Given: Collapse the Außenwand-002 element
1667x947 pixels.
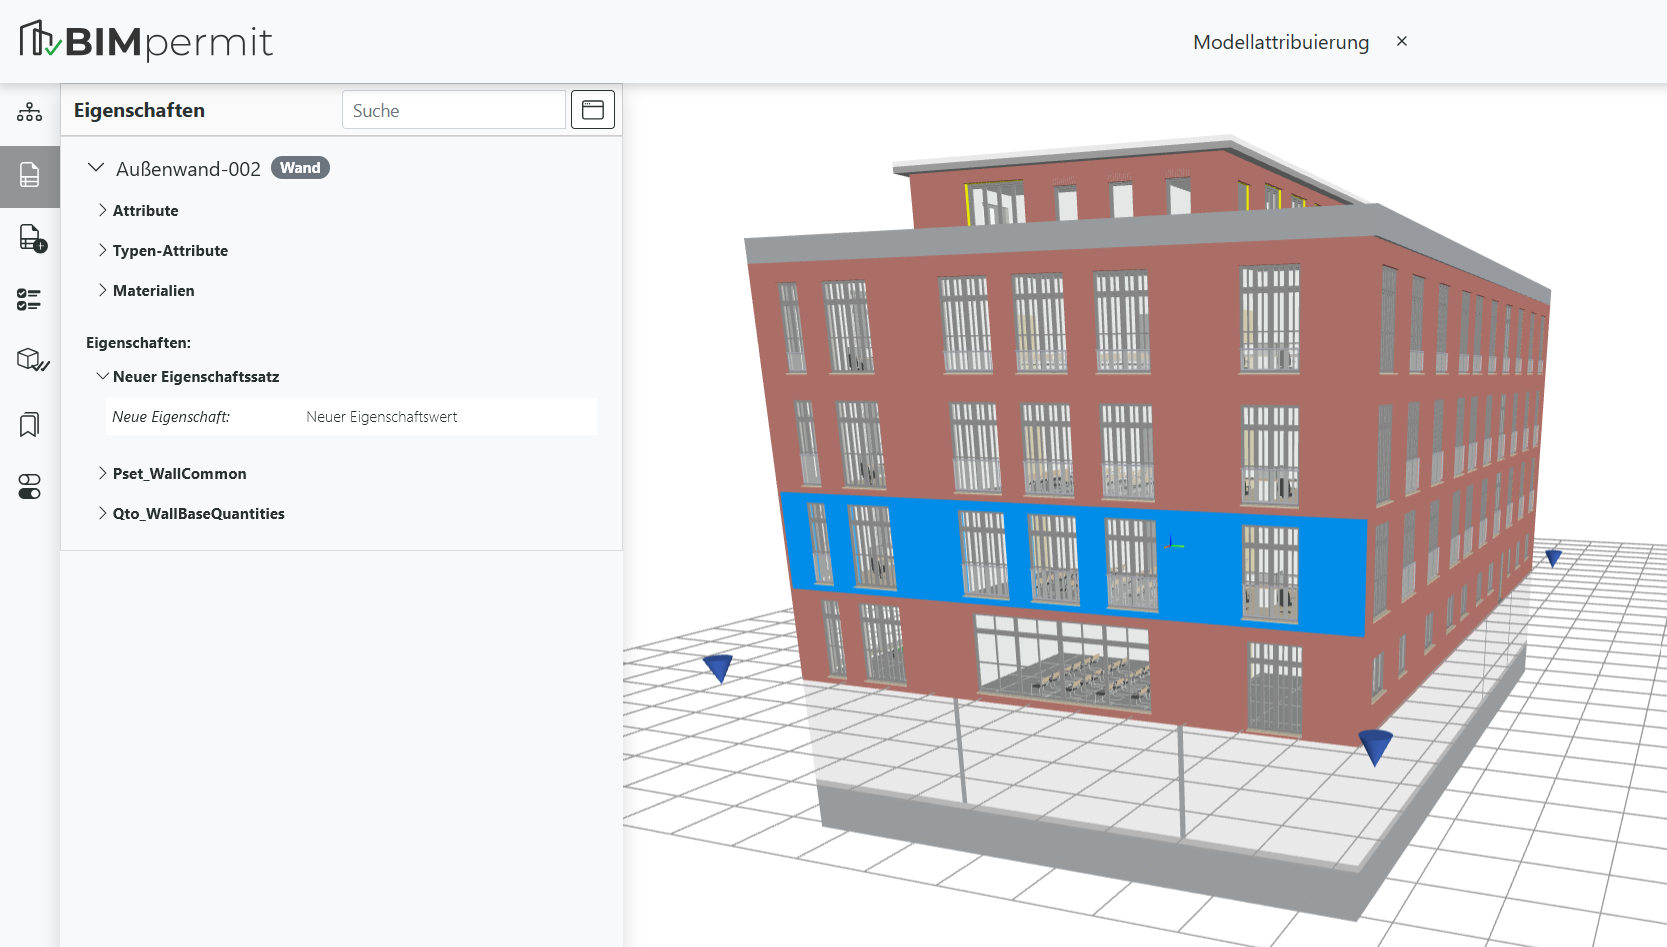Looking at the screenshot, I should (x=96, y=168).
